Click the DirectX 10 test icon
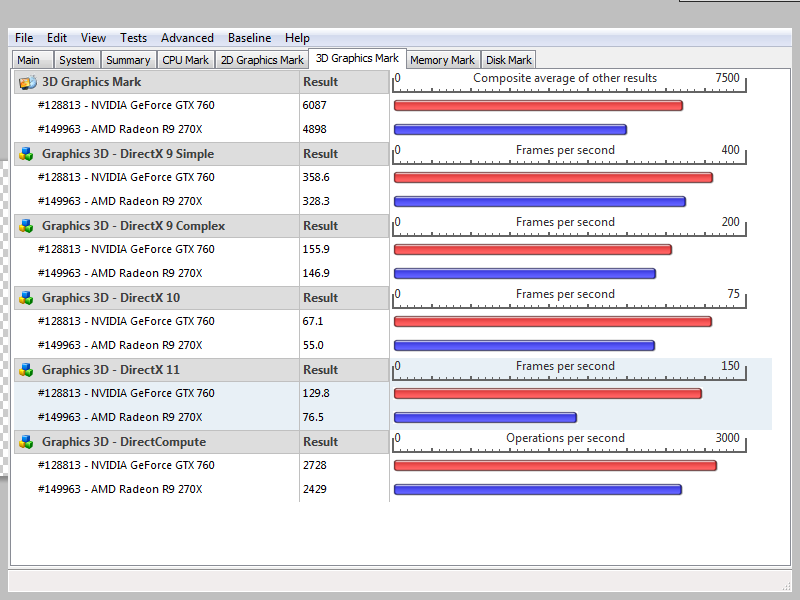The width and height of the screenshot is (800, 600). click(26, 298)
